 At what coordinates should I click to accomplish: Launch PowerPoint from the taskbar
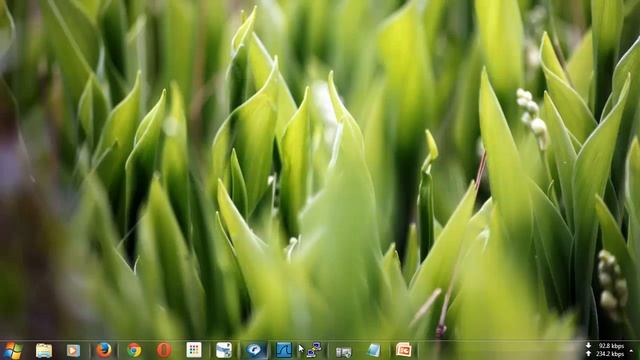403,350
